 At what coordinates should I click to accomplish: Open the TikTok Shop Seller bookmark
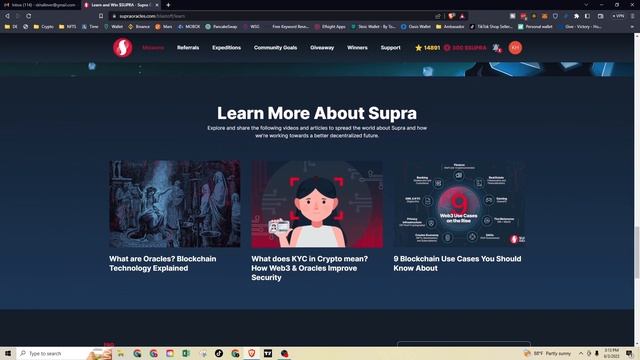point(491,27)
